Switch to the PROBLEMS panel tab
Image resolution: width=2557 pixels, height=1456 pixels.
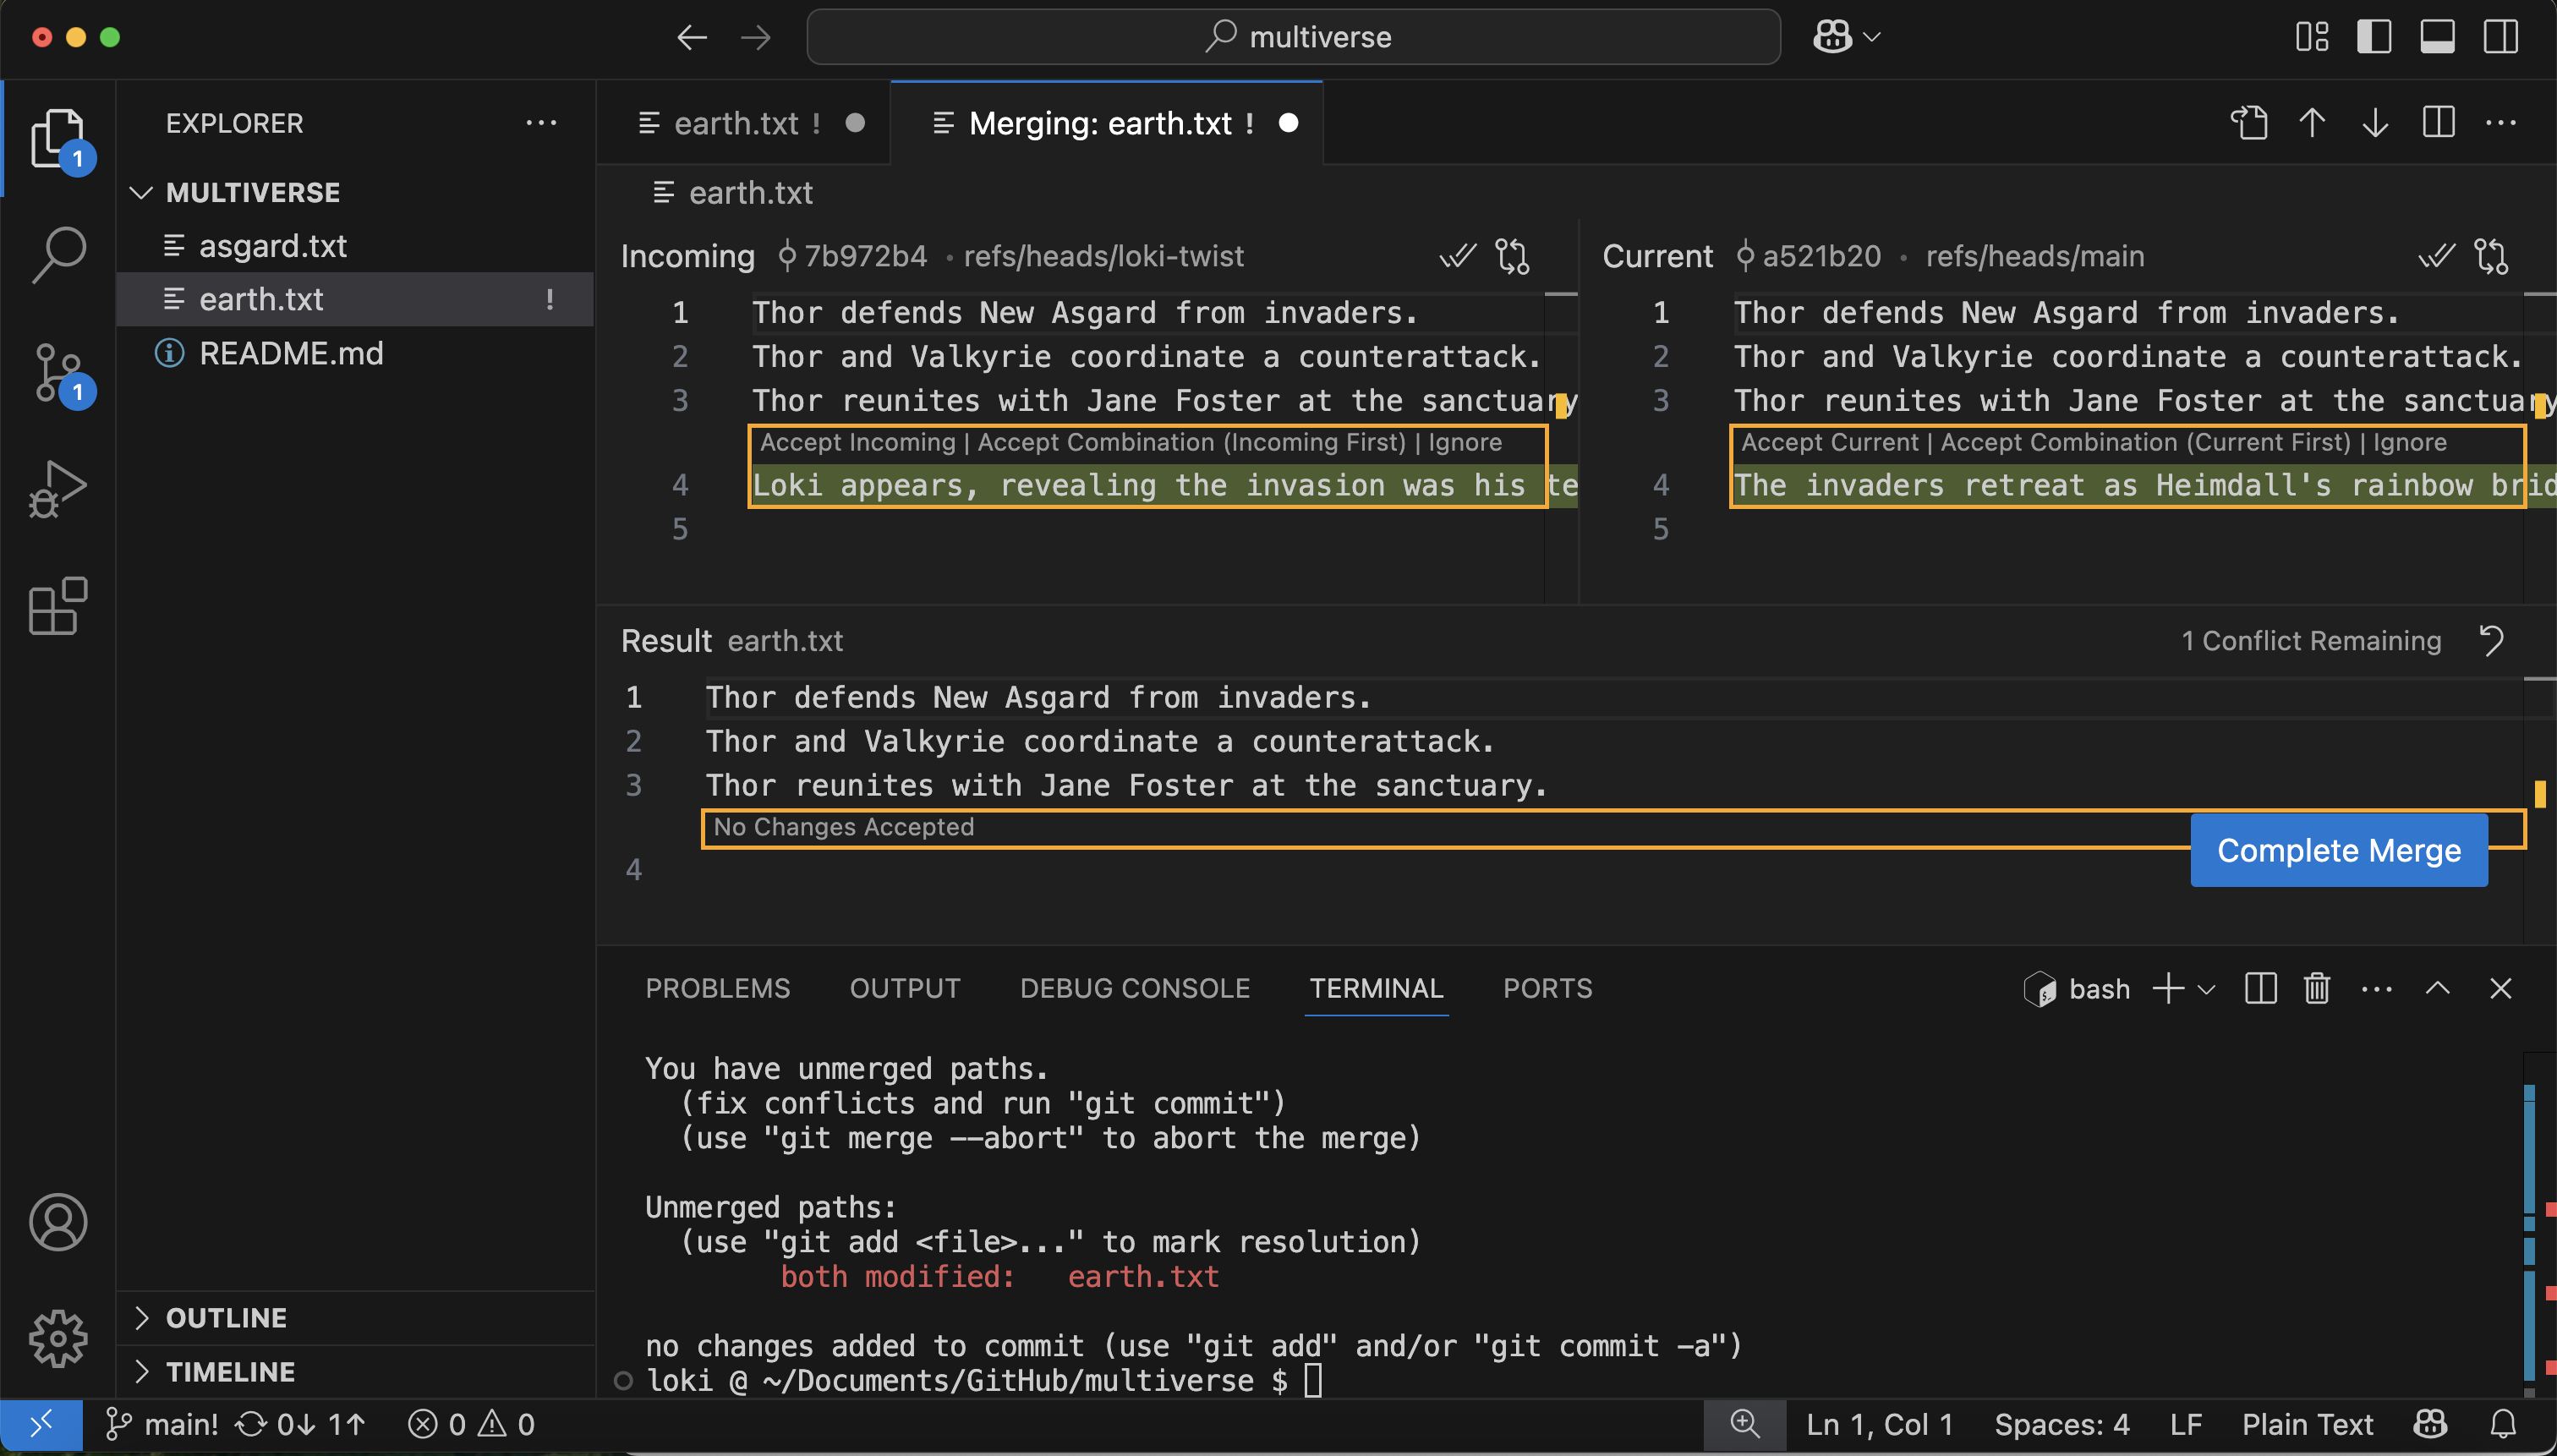coord(718,988)
